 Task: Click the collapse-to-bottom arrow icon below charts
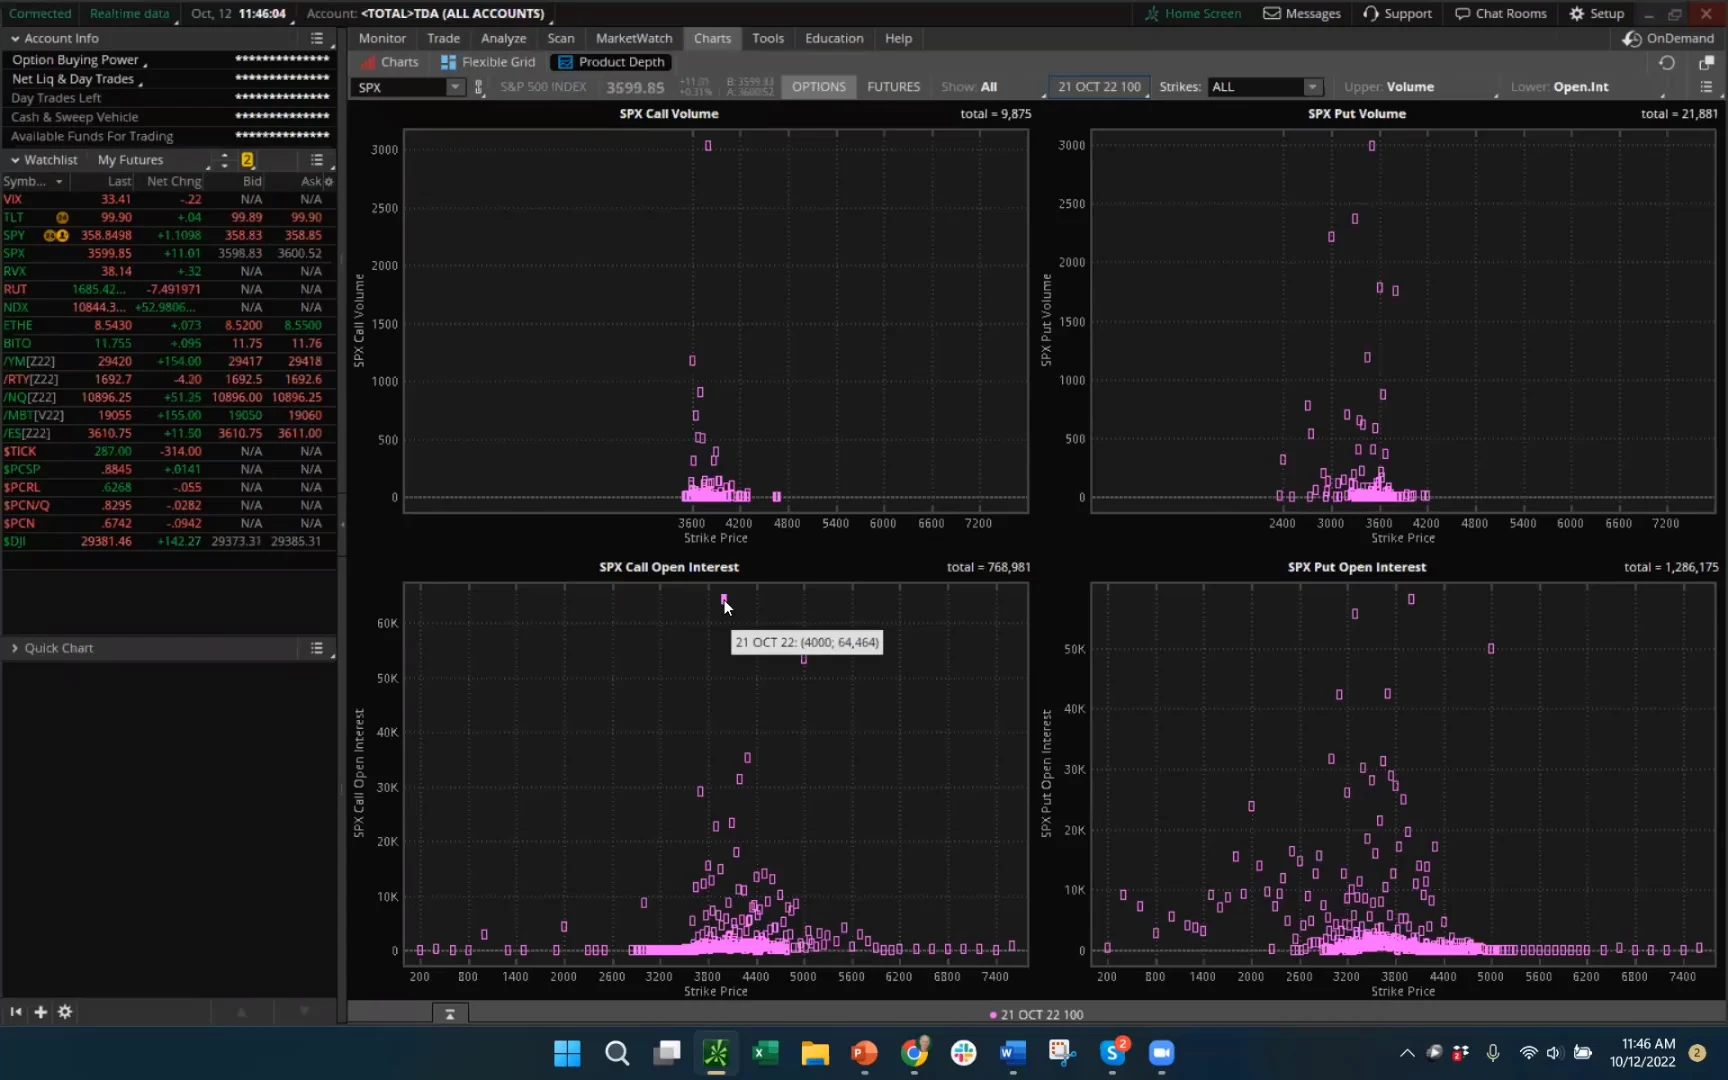coord(450,1014)
